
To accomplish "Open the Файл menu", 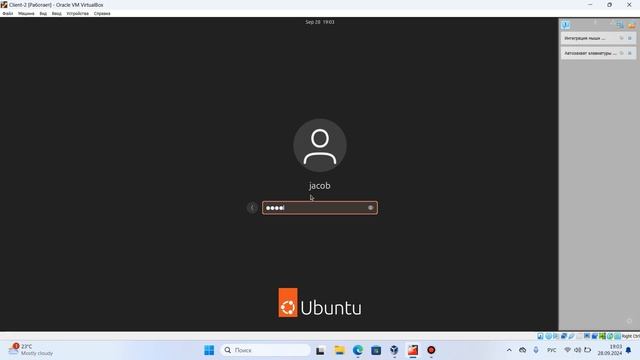I will 7,13.
